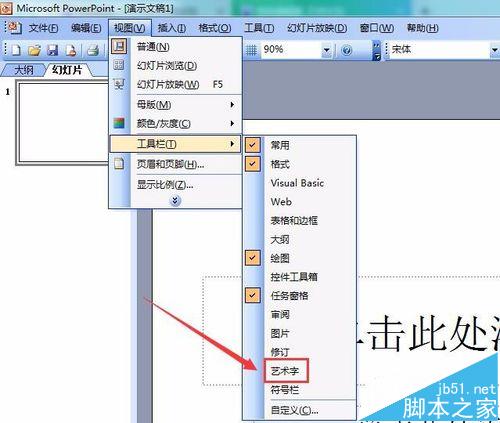Close the 视图(V) menu header

(x=130, y=28)
